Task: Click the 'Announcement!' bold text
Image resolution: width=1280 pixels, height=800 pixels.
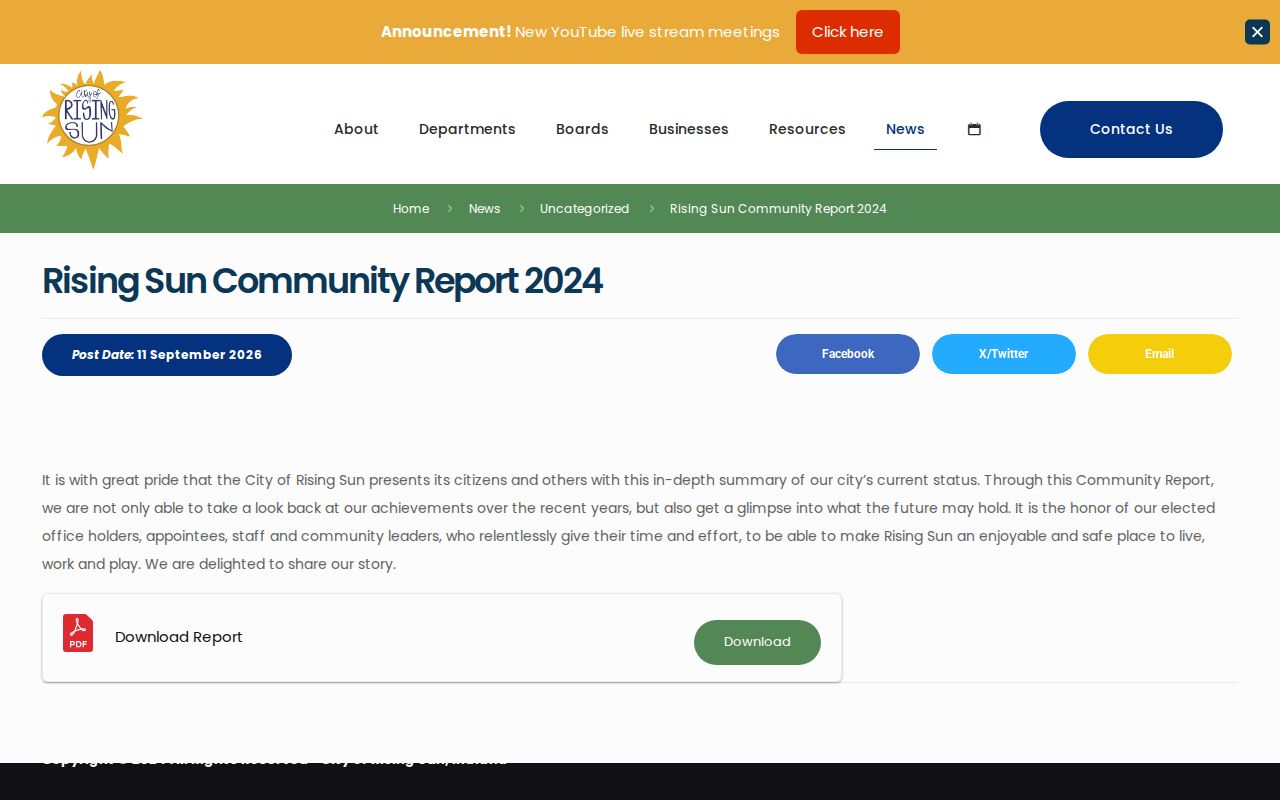Action: (446, 32)
